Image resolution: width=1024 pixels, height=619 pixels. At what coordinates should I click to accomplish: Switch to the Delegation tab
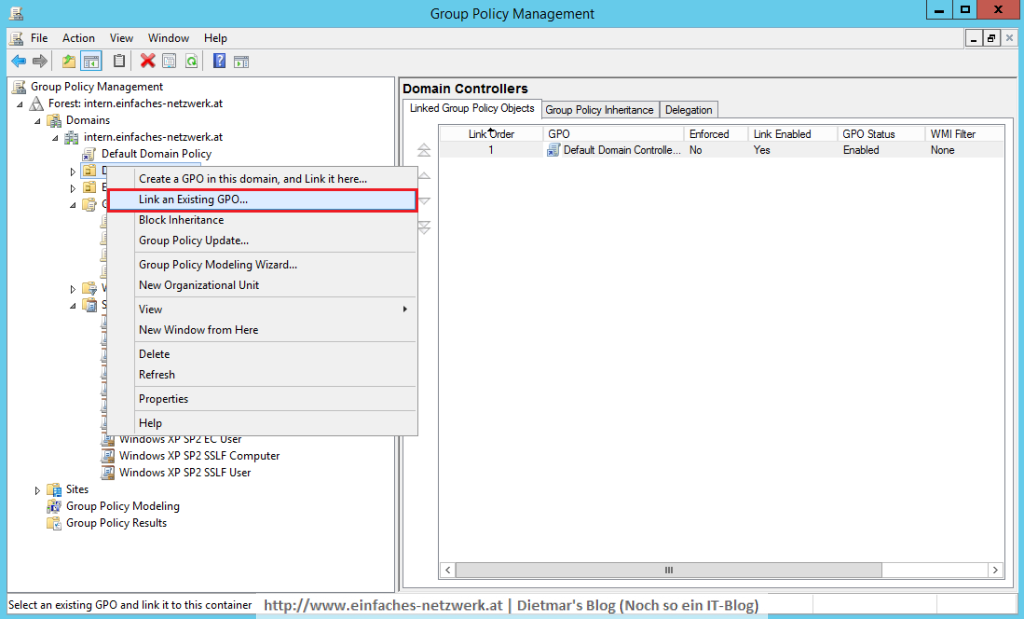tap(688, 110)
